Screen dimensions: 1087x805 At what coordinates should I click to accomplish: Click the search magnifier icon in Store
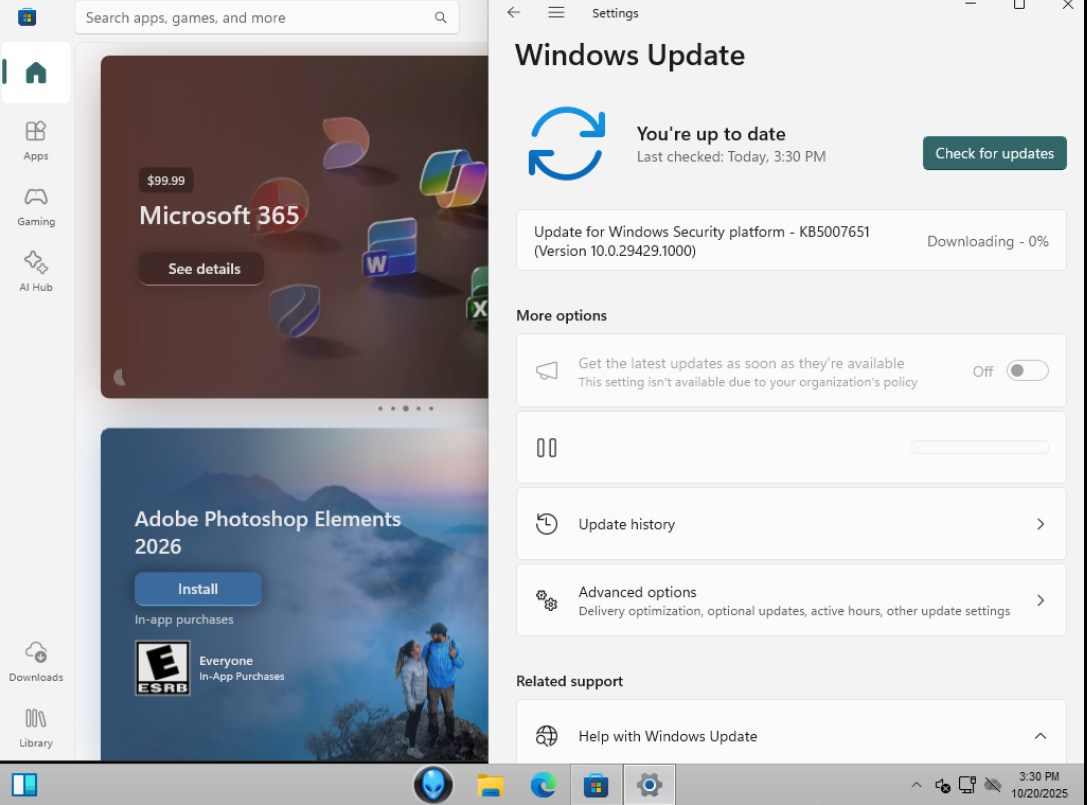440,18
